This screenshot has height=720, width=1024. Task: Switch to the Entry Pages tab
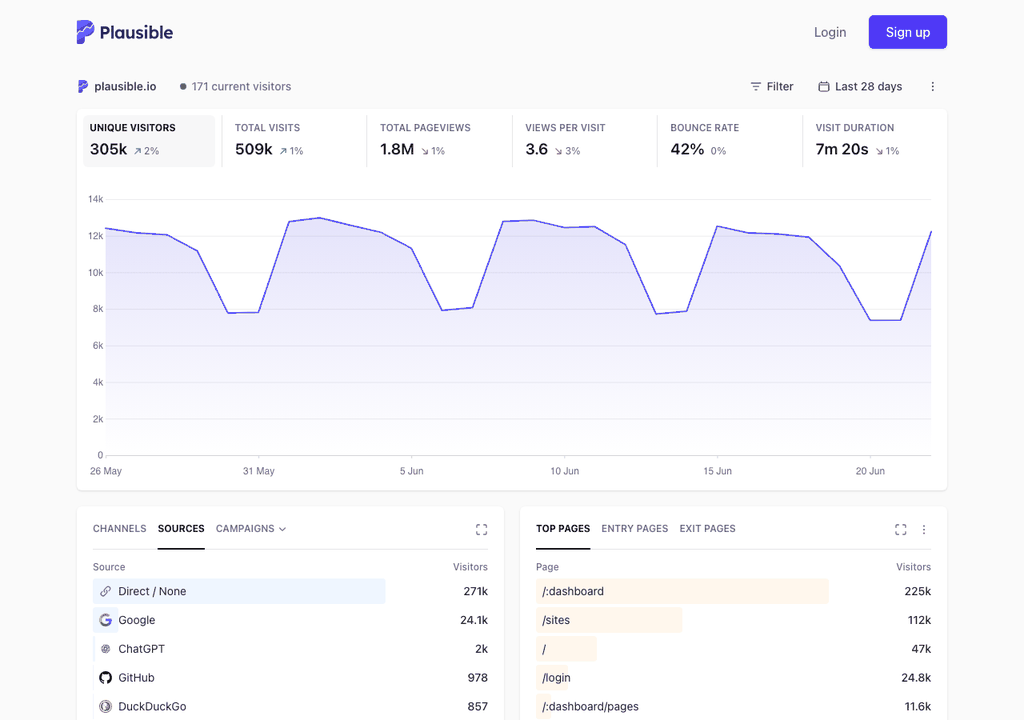tap(635, 529)
